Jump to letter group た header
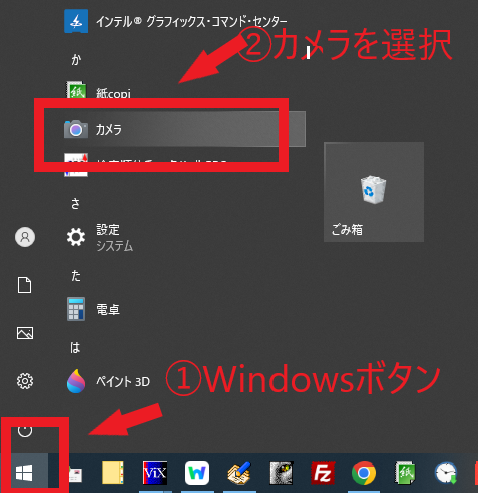 point(76,276)
